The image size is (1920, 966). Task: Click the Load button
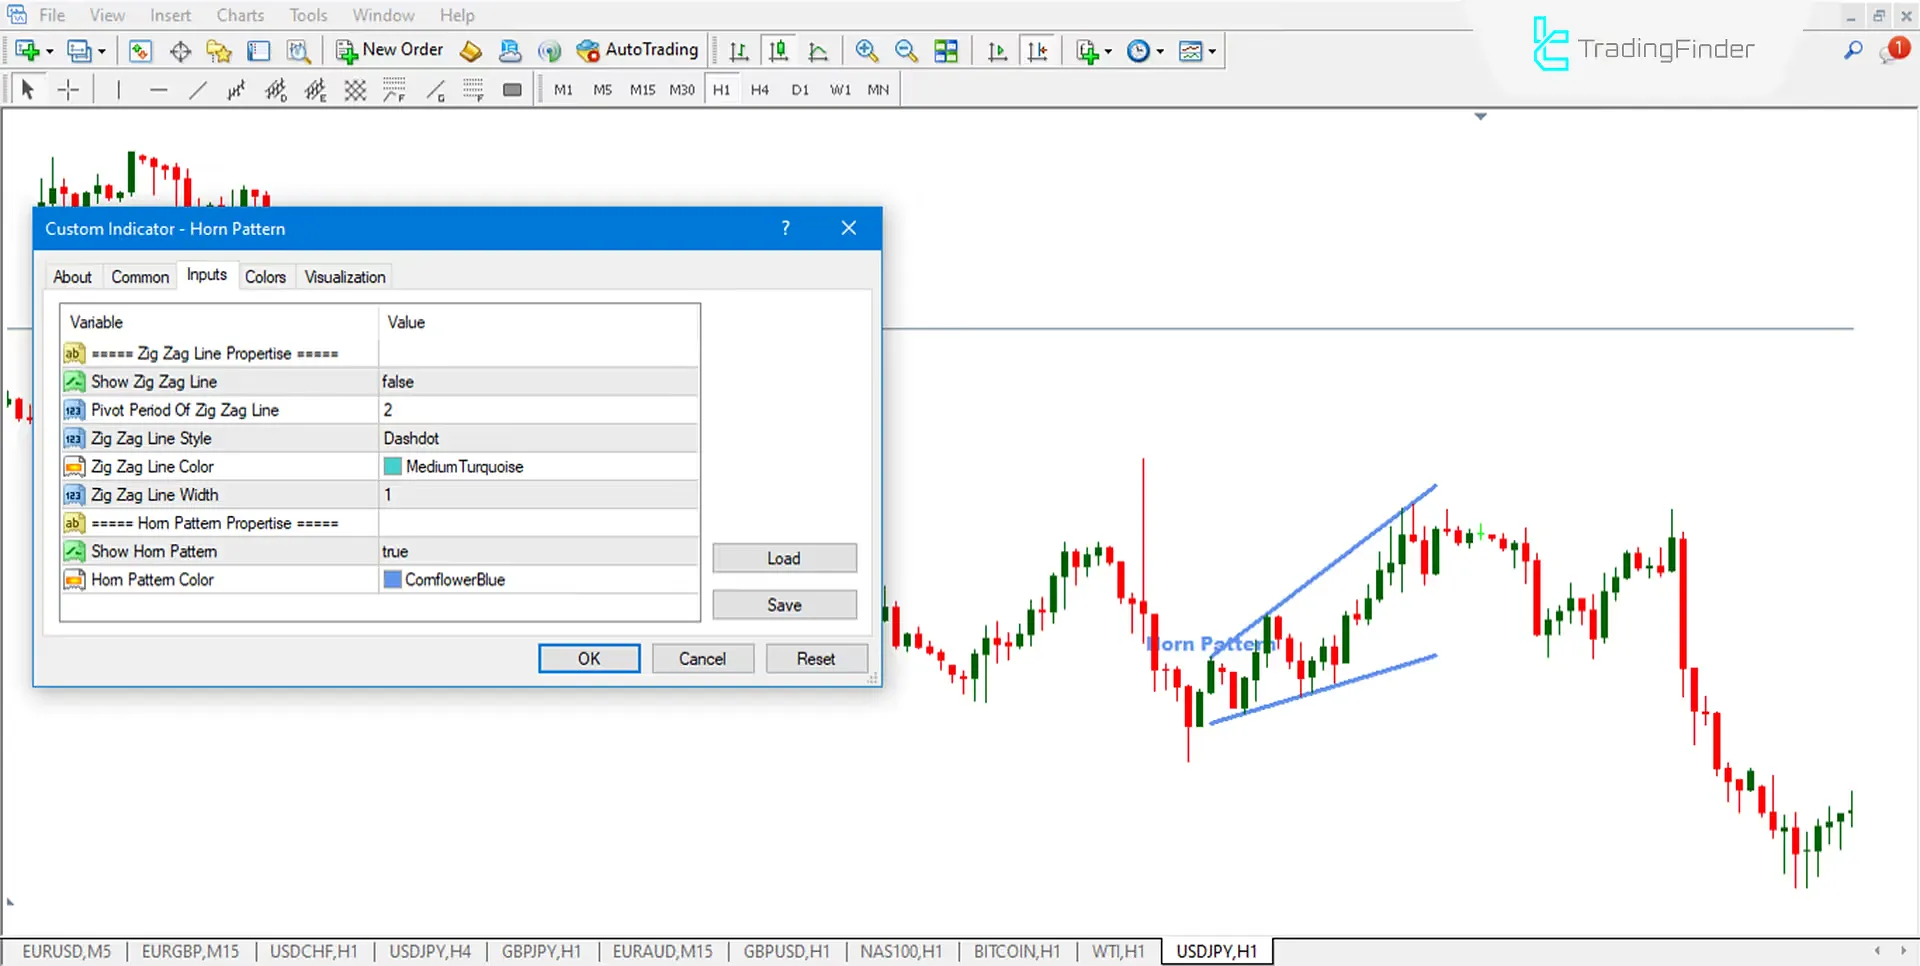(x=784, y=557)
